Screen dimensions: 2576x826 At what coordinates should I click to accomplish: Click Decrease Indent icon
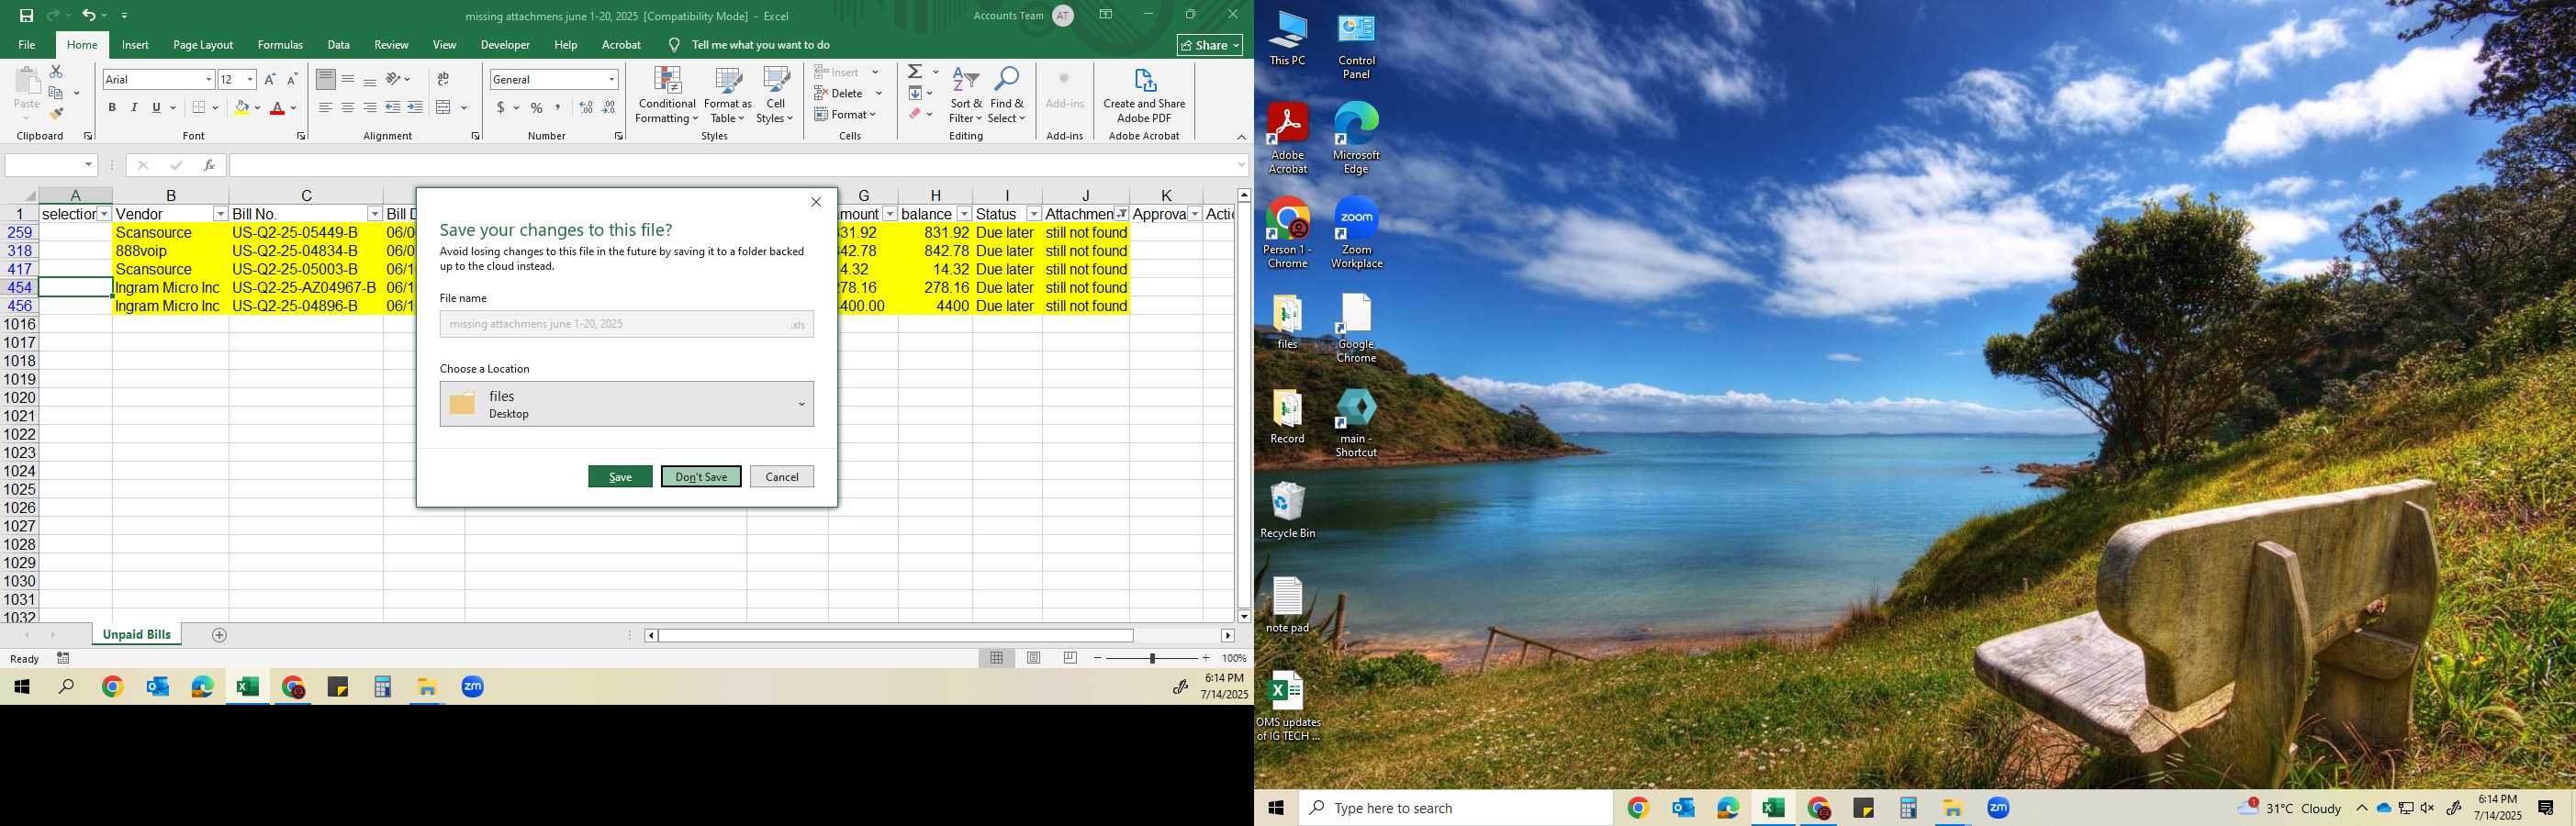[x=393, y=107]
